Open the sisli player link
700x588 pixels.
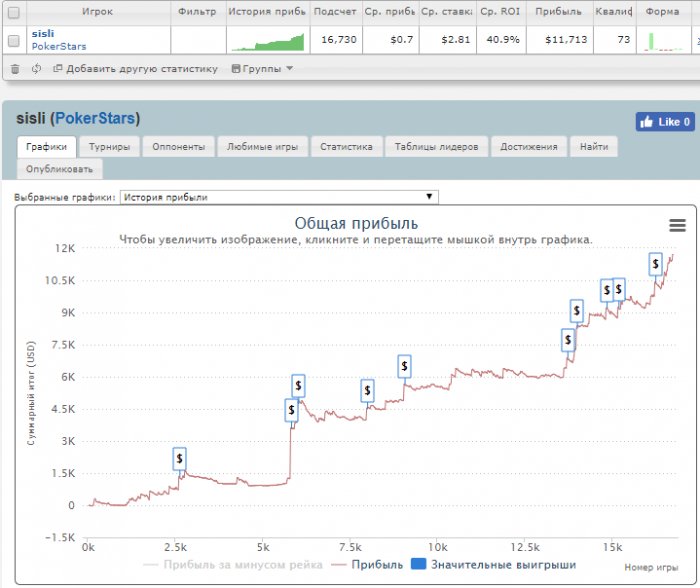pos(43,33)
